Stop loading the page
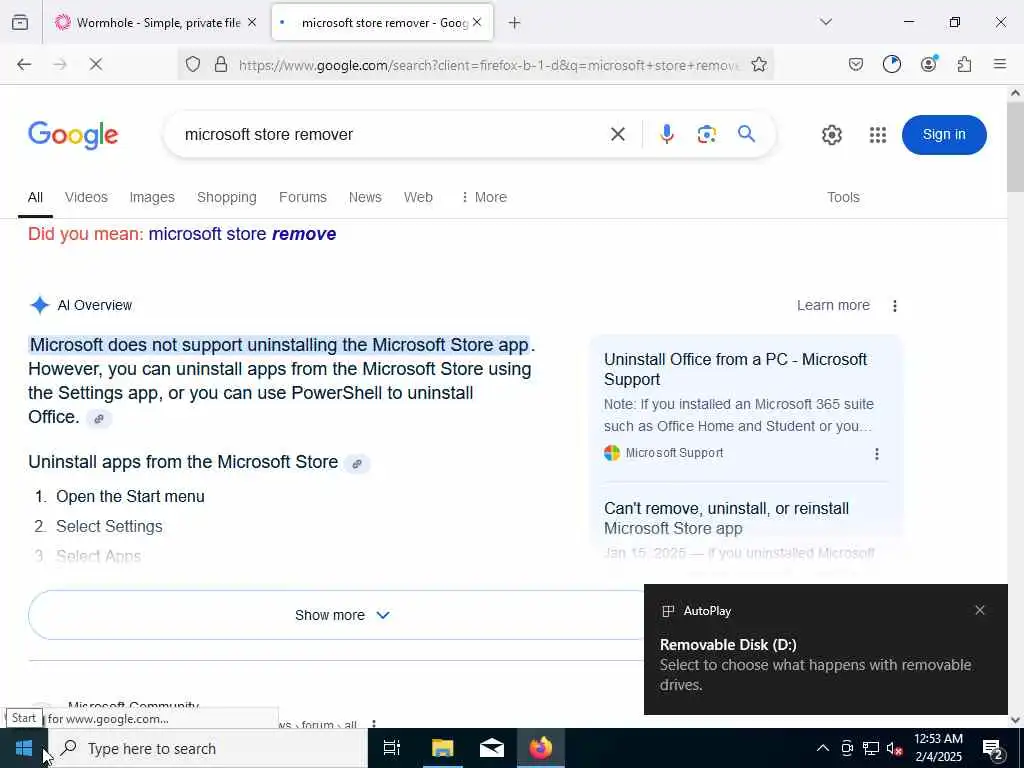This screenshot has height=768, width=1024. point(95,64)
